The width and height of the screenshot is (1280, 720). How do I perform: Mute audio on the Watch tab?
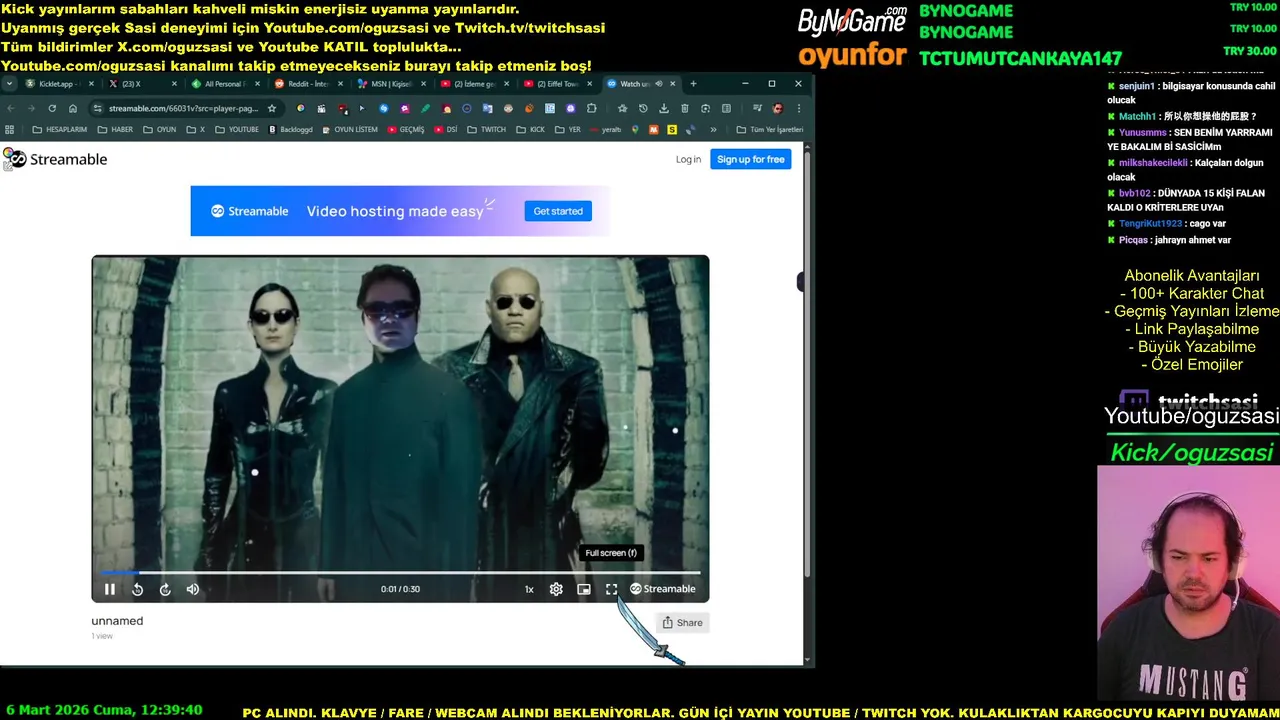pyautogui.click(x=658, y=84)
